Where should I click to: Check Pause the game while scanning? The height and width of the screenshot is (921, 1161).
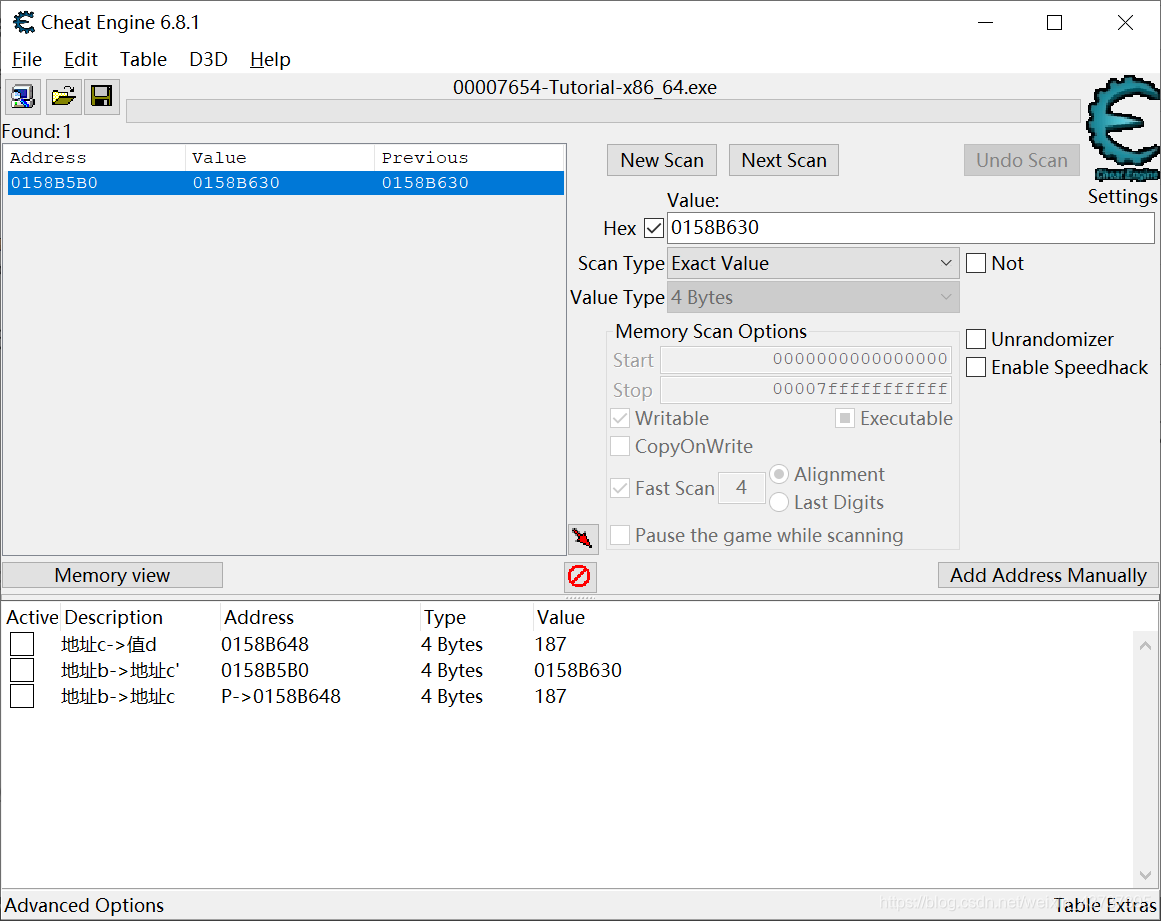pyautogui.click(x=620, y=535)
